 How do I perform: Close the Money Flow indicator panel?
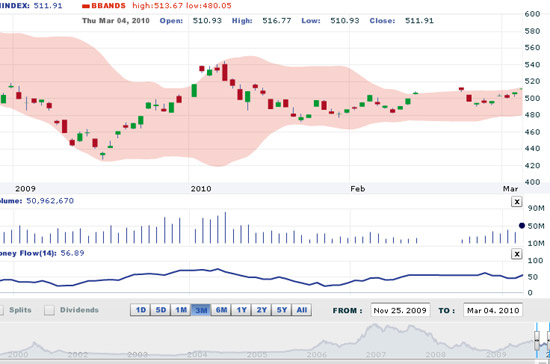click(516, 254)
